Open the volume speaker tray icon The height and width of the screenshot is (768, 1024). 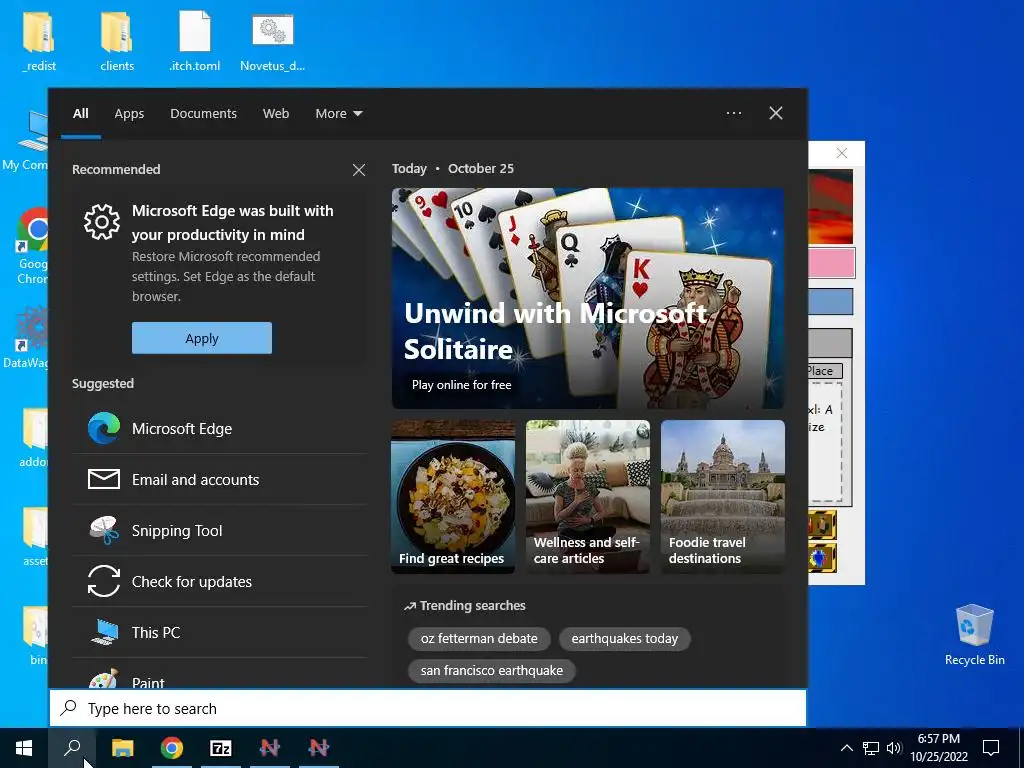(894, 748)
